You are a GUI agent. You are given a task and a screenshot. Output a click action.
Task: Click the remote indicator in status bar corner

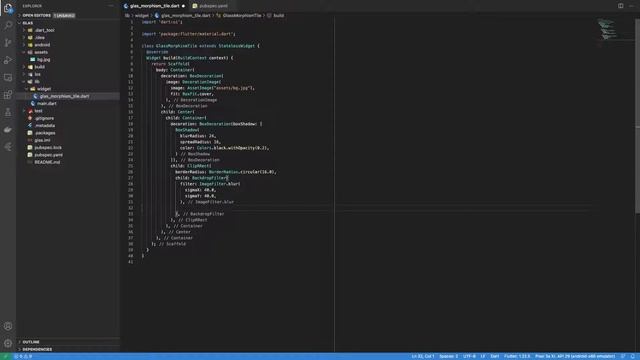point(5,356)
